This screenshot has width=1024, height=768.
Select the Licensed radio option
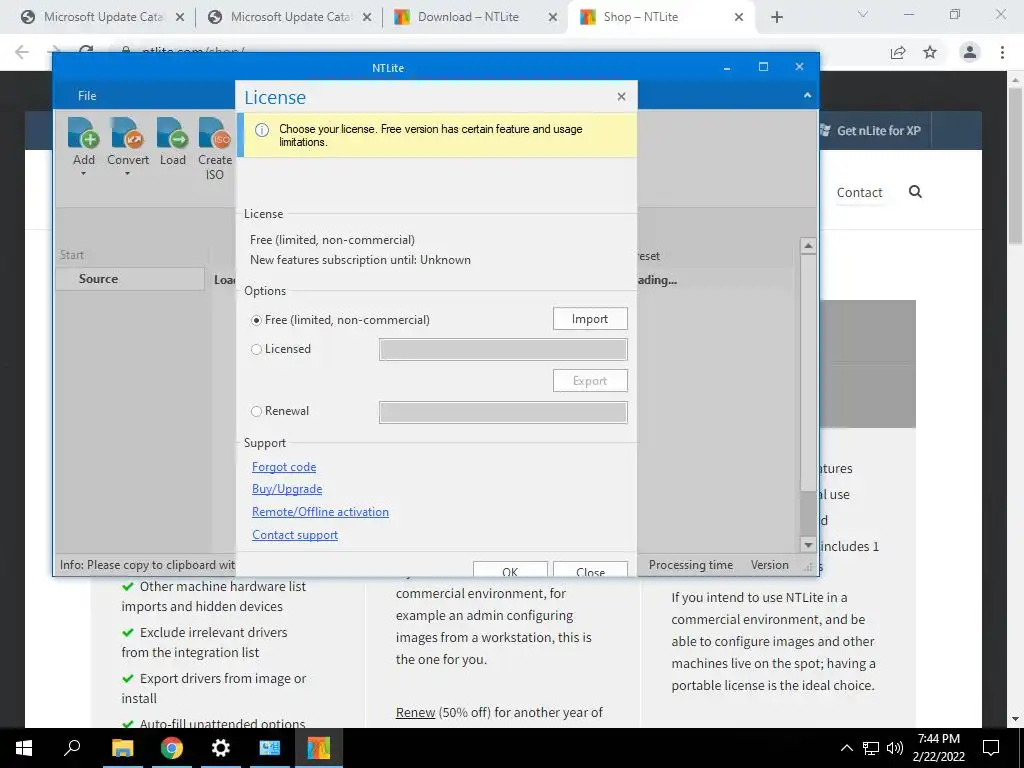[257, 349]
